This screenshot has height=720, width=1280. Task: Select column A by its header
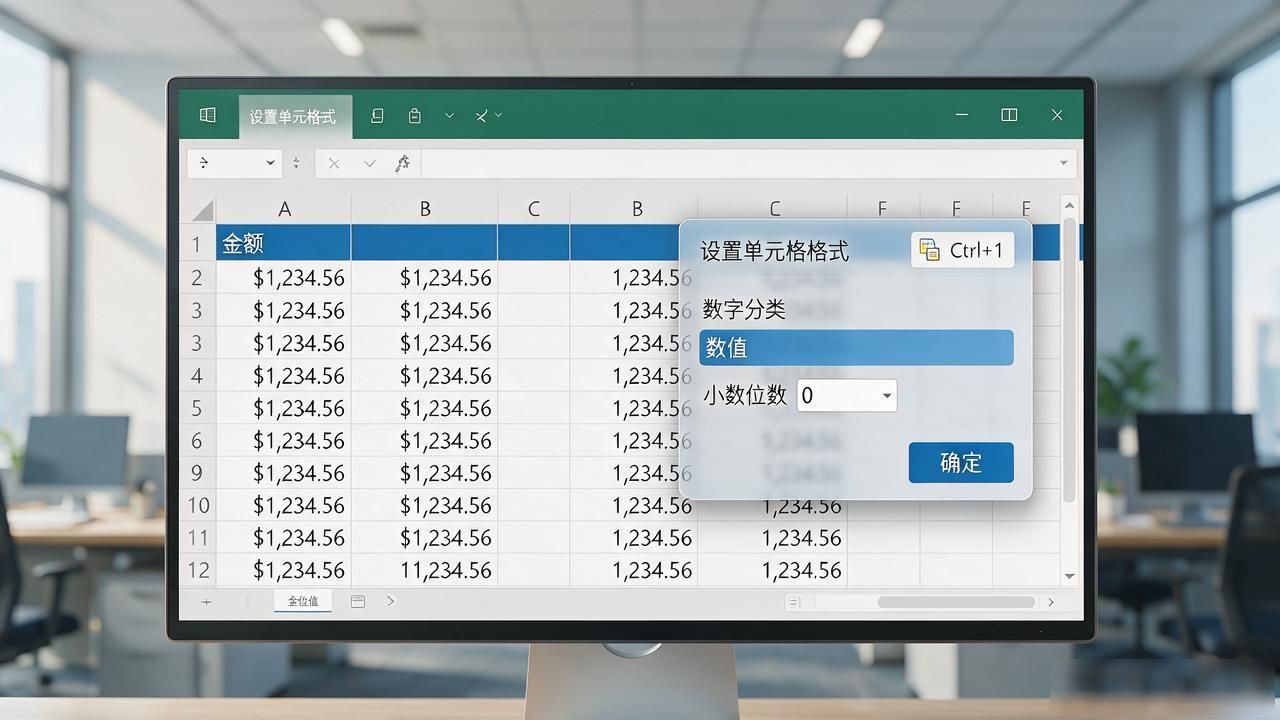pyautogui.click(x=284, y=209)
